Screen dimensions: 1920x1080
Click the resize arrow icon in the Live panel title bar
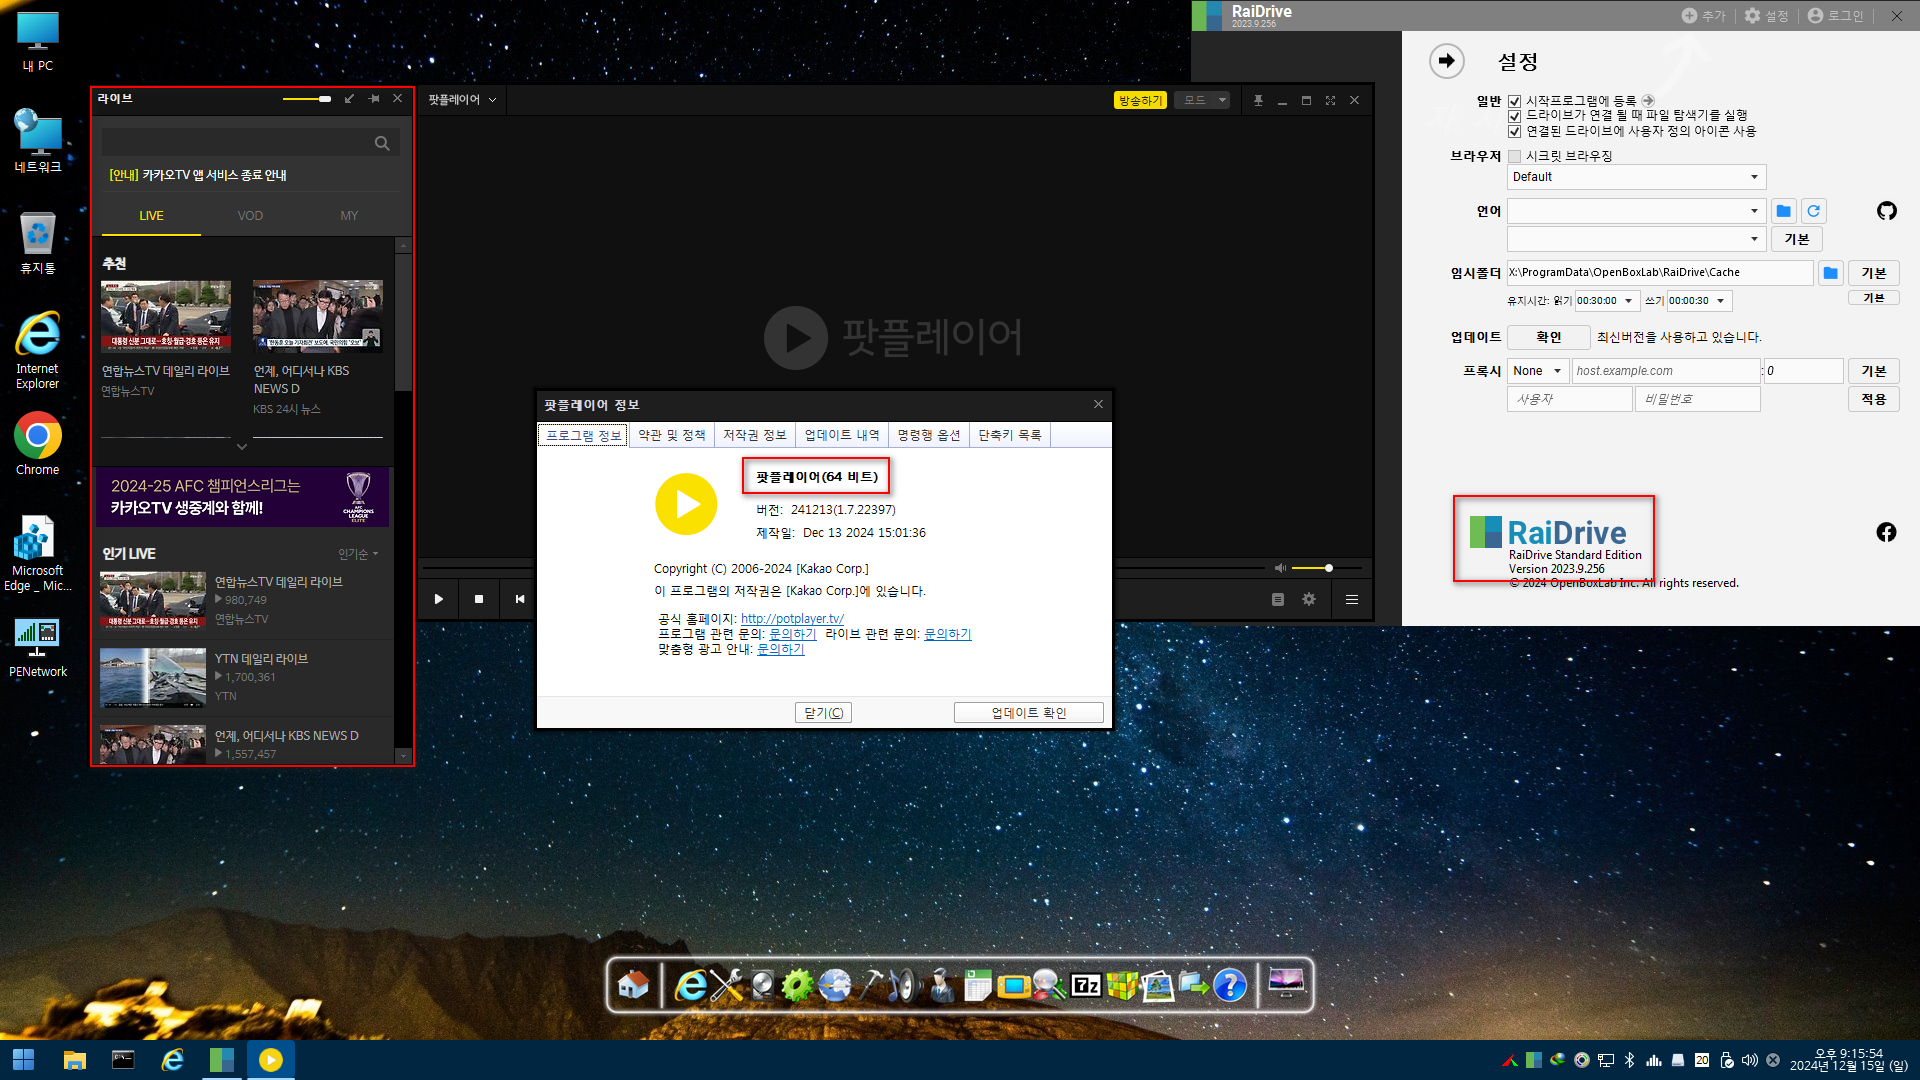tap(349, 99)
